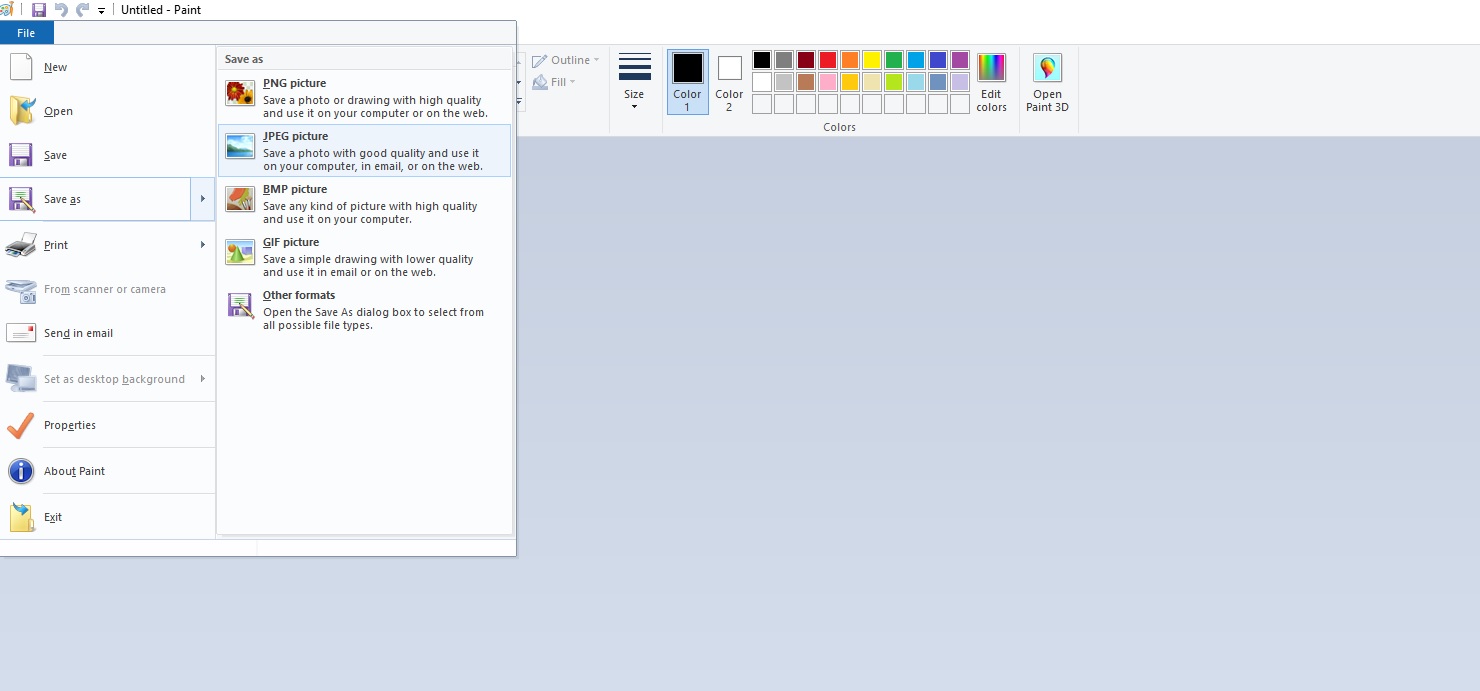The height and width of the screenshot is (691, 1480).
Task: Pick the red color swatch
Action: pyautogui.click(x=828, y=60)
